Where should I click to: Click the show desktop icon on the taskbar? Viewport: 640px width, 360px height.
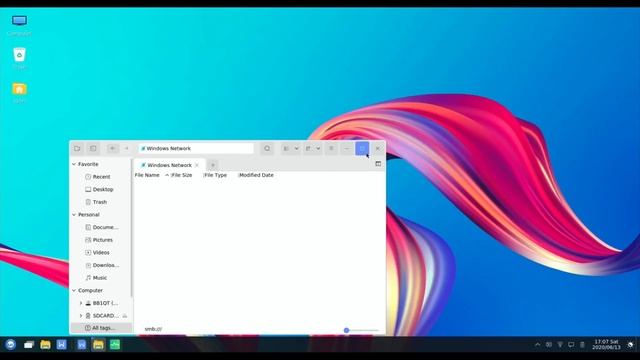(x=29, y=345)
